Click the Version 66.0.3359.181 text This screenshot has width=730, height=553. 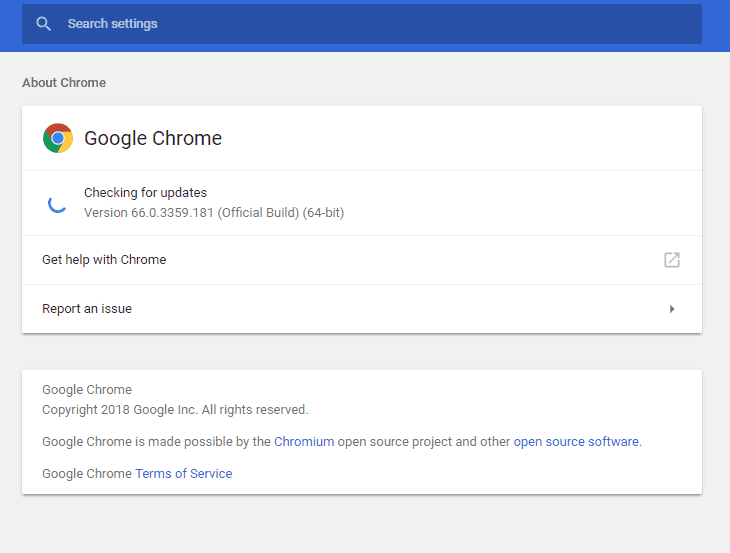pos(214,213)
